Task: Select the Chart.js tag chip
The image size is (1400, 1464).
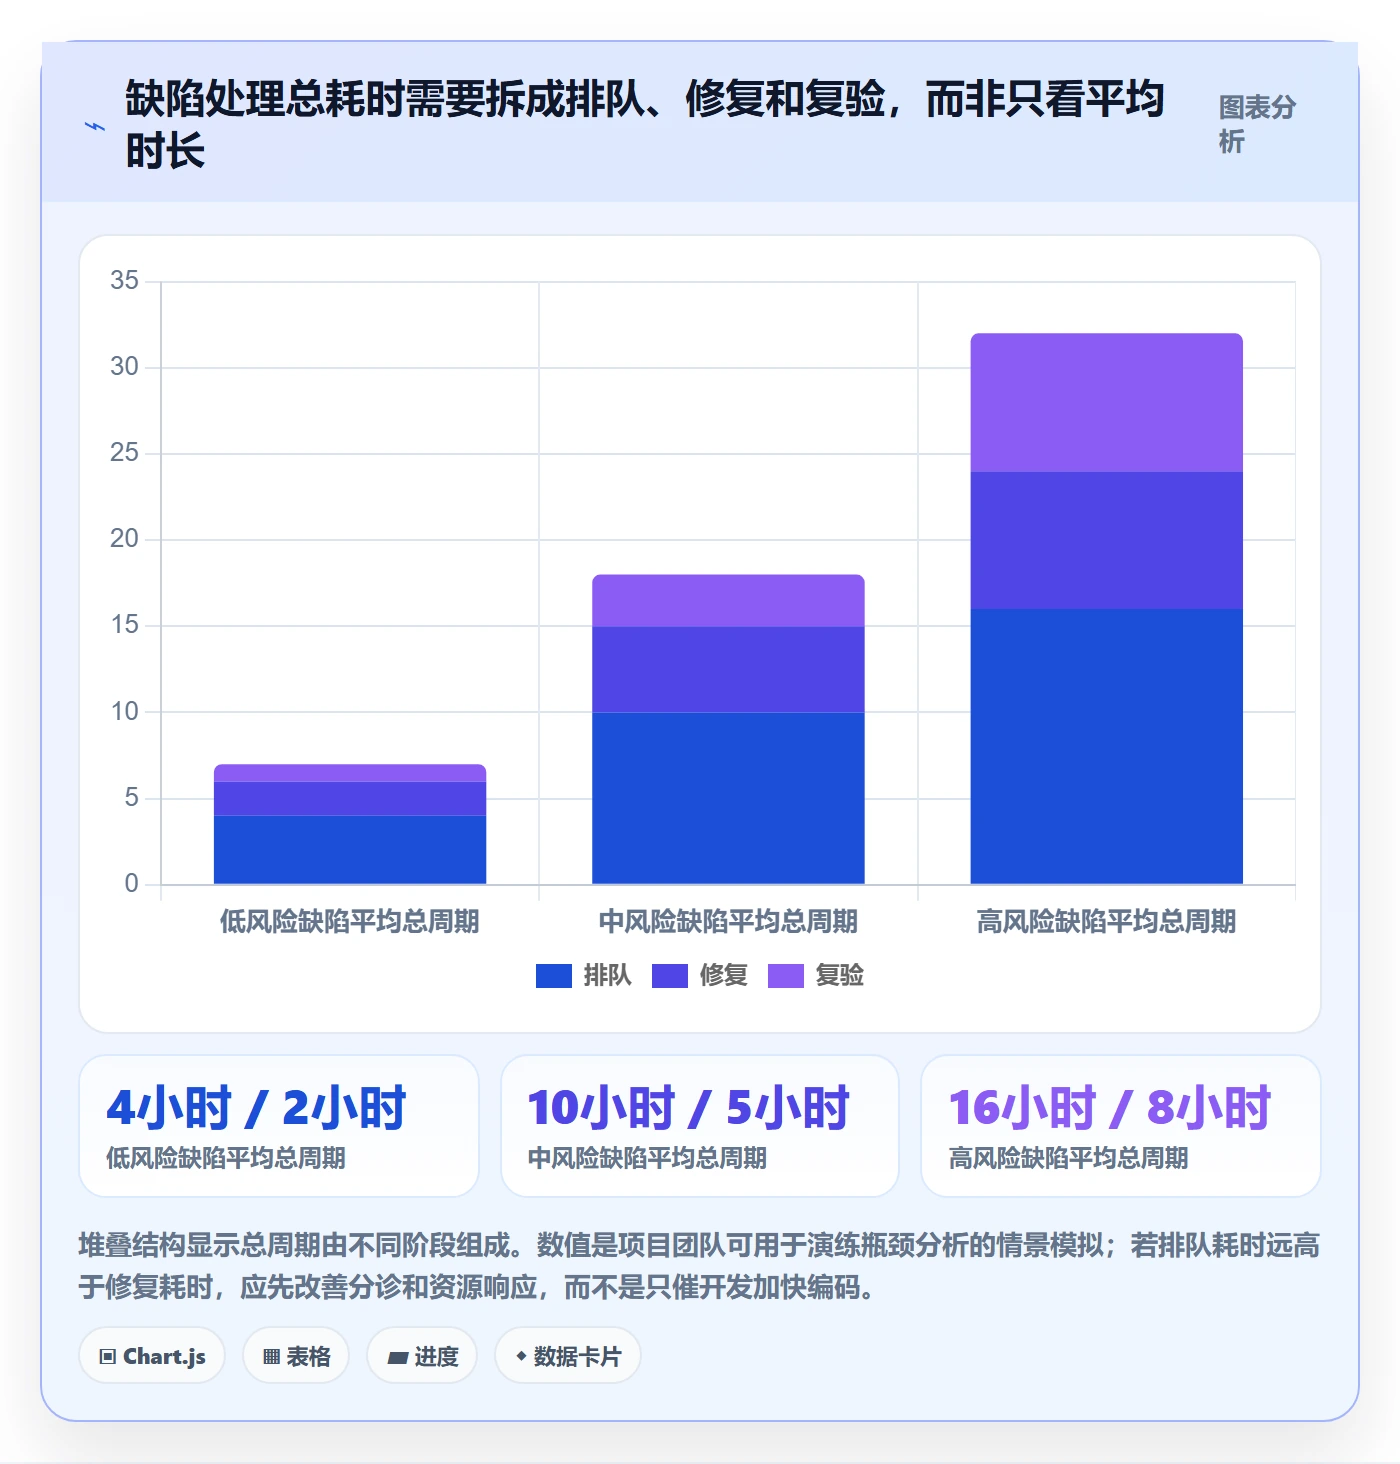Action: click(152, 1356)
